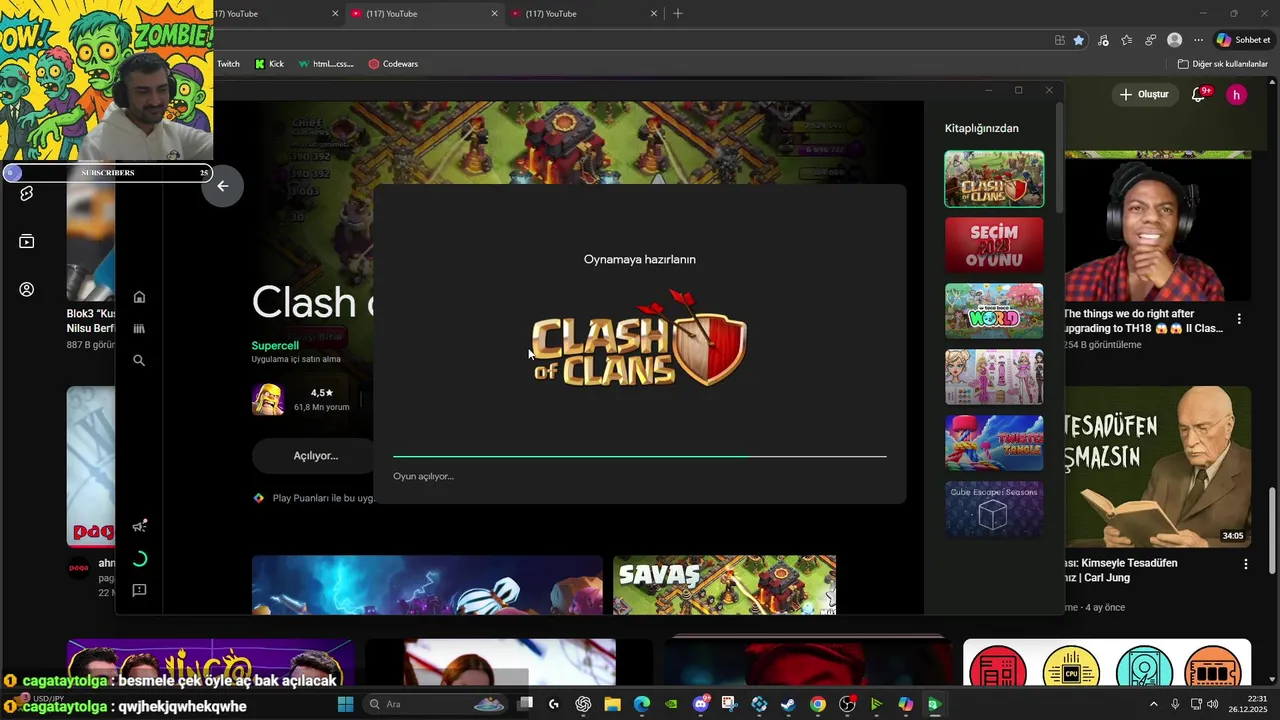Click the '4,5★' rating text

click(322, 393)
